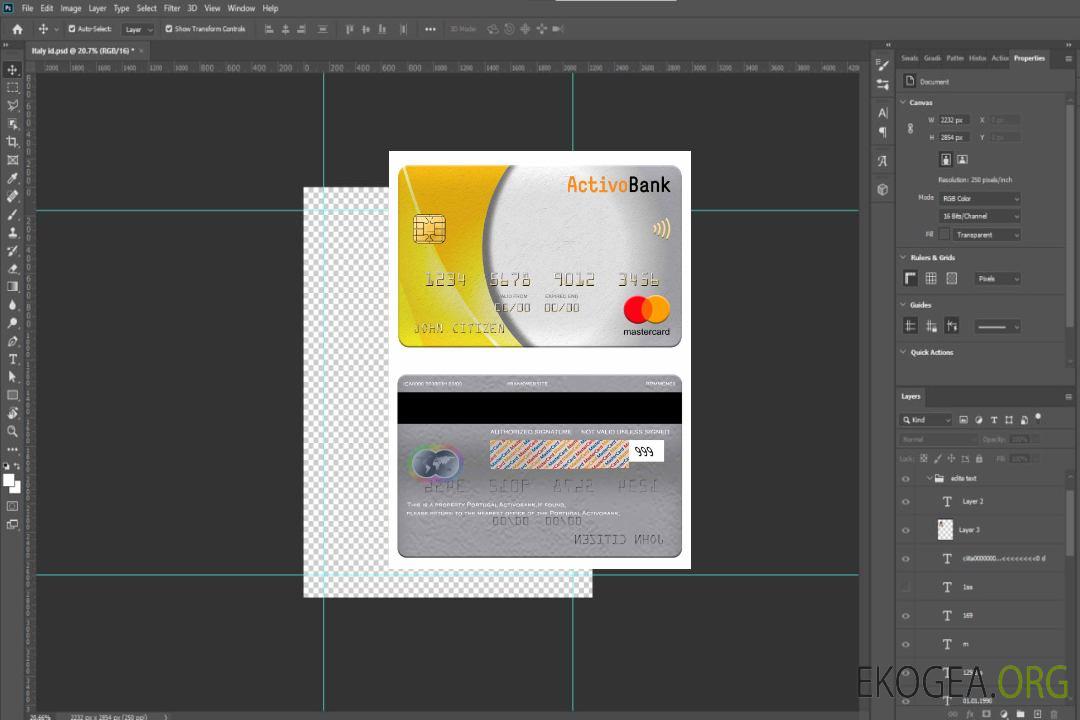Select the 'Italy id.psd' document tab
Image resolution: width=1080 pixels, height=720 pixels.
coord(83,51)
